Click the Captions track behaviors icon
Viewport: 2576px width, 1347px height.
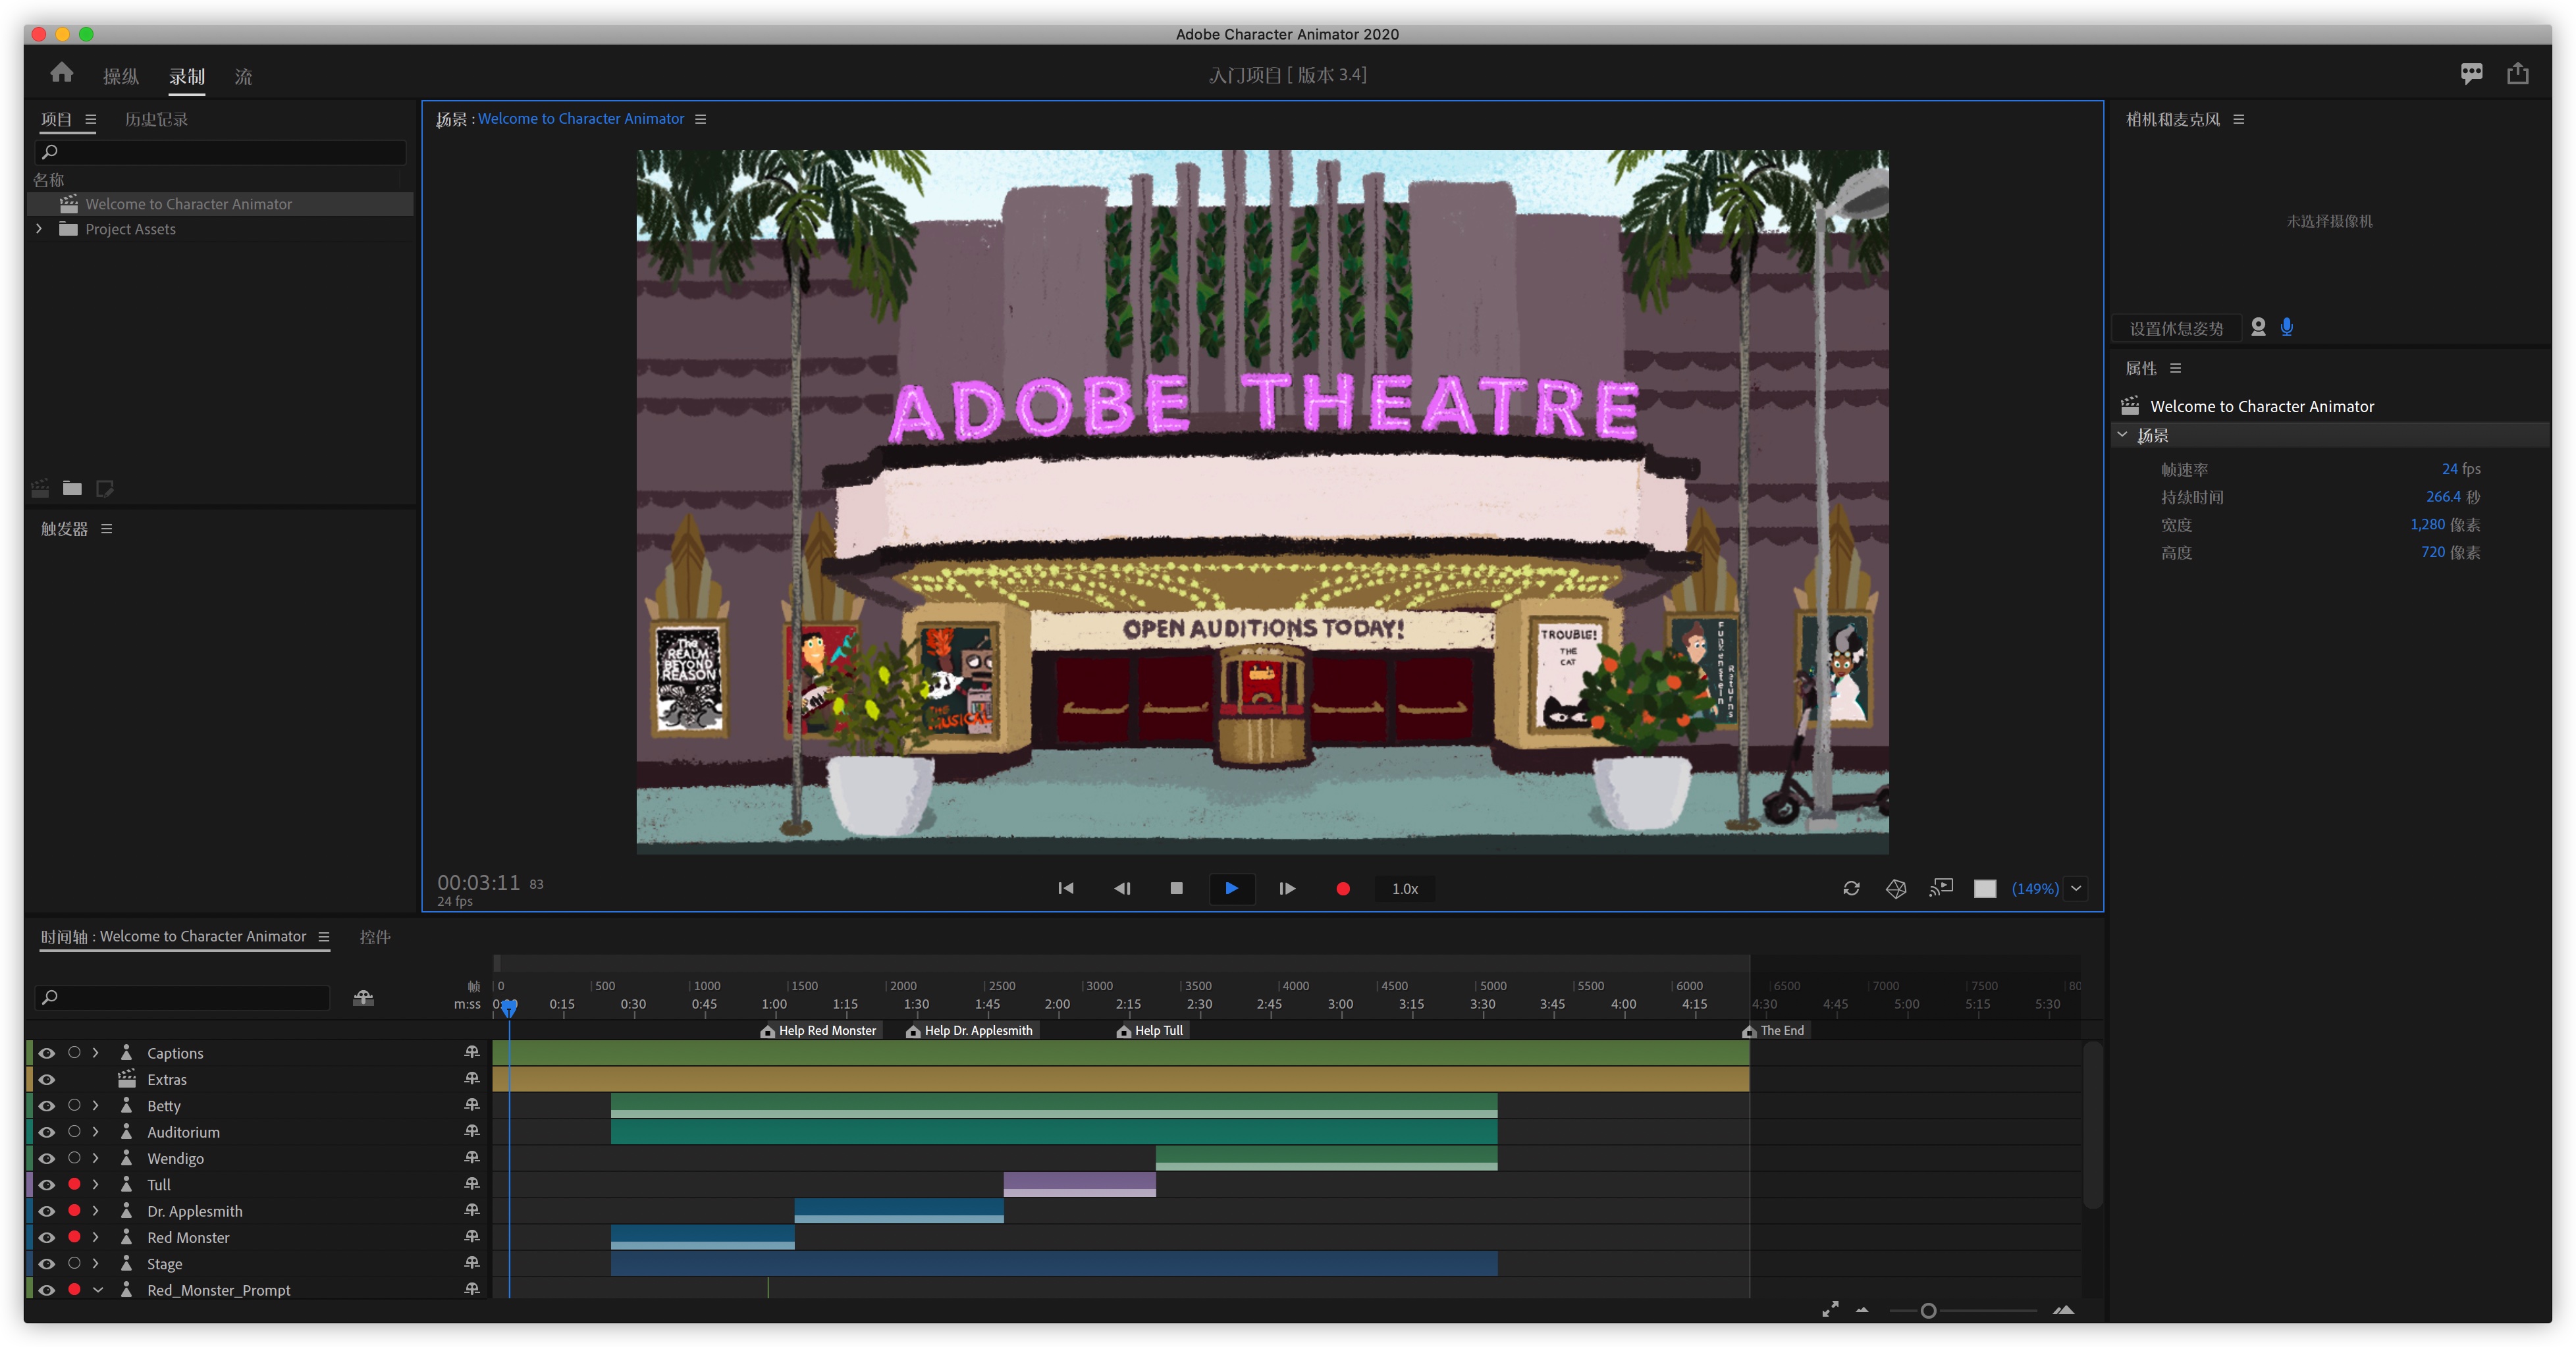click(x=472, y=1052)
